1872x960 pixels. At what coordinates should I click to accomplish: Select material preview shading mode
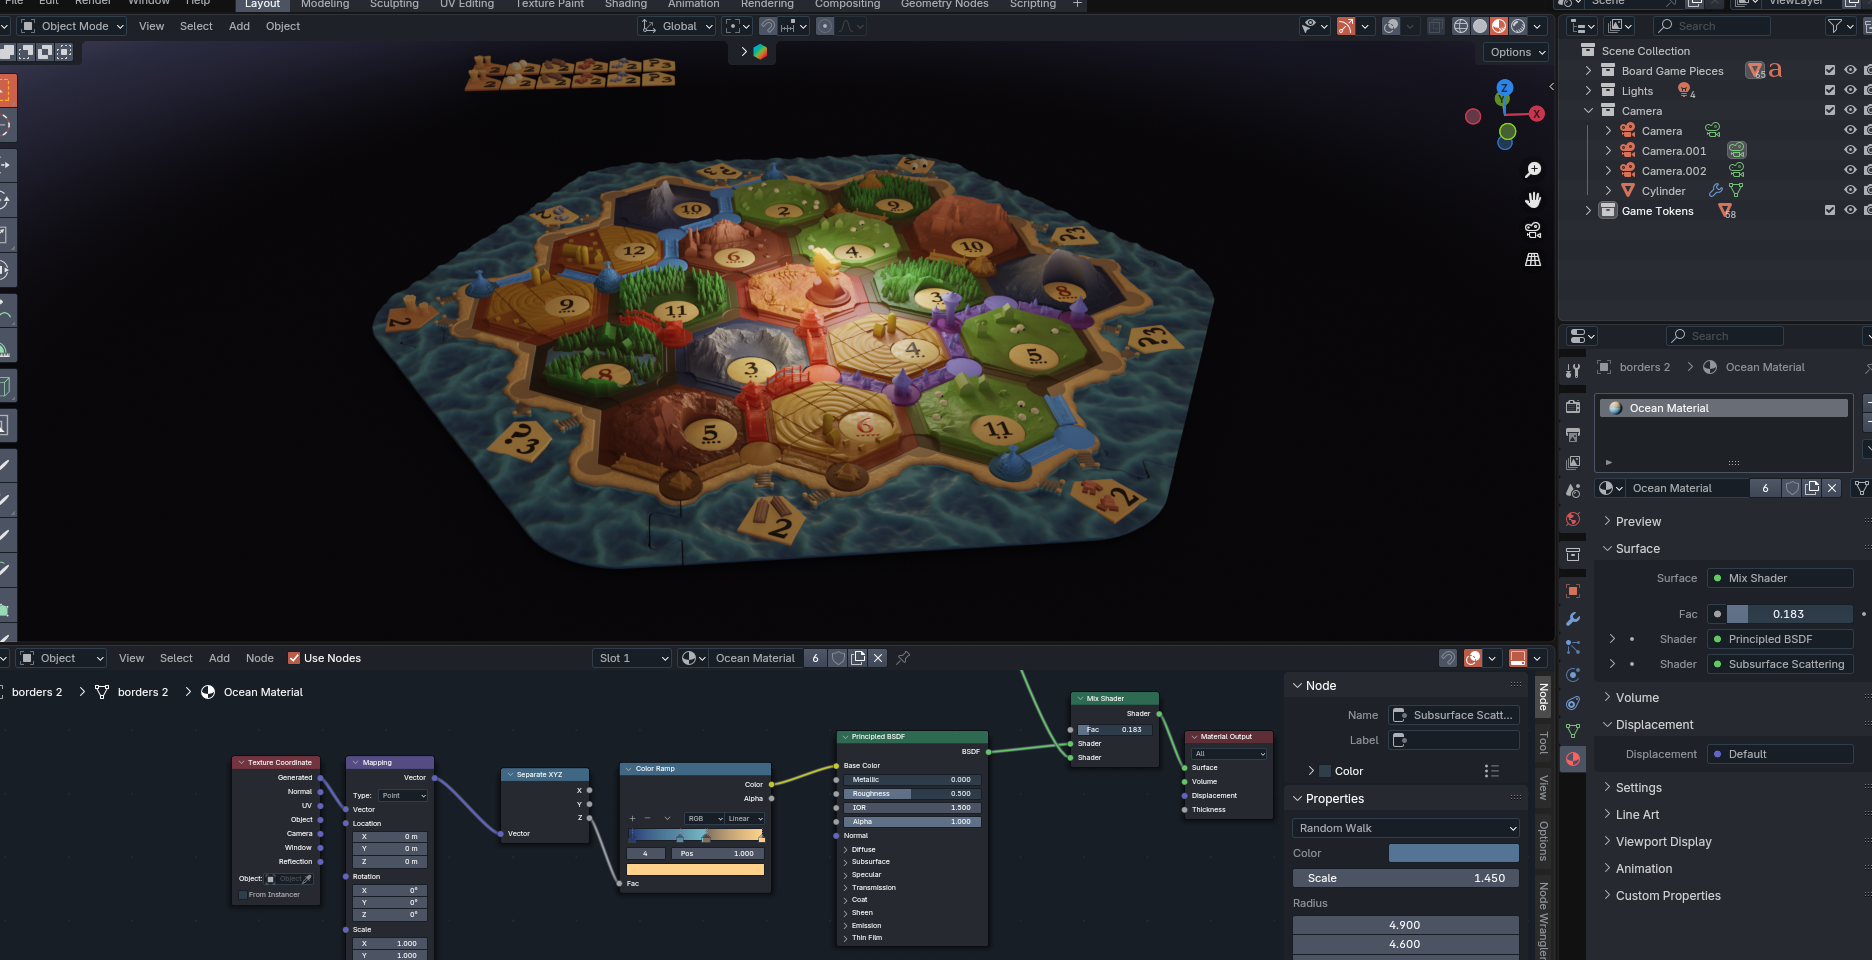pyautogui.click(x=1499, y=26)
